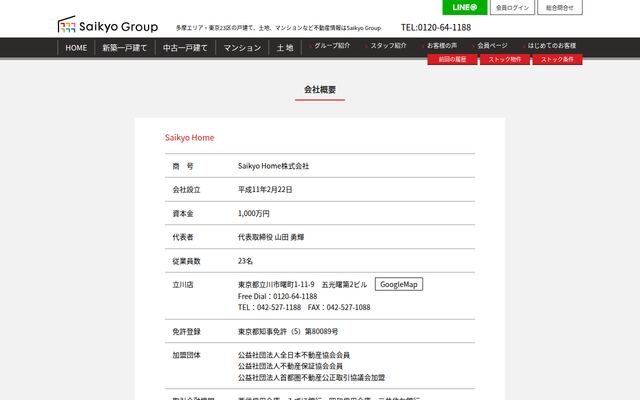The image size is (640, 400).
Task: Click TEL：042-527-1188 text
Action: tap(269, 307)
